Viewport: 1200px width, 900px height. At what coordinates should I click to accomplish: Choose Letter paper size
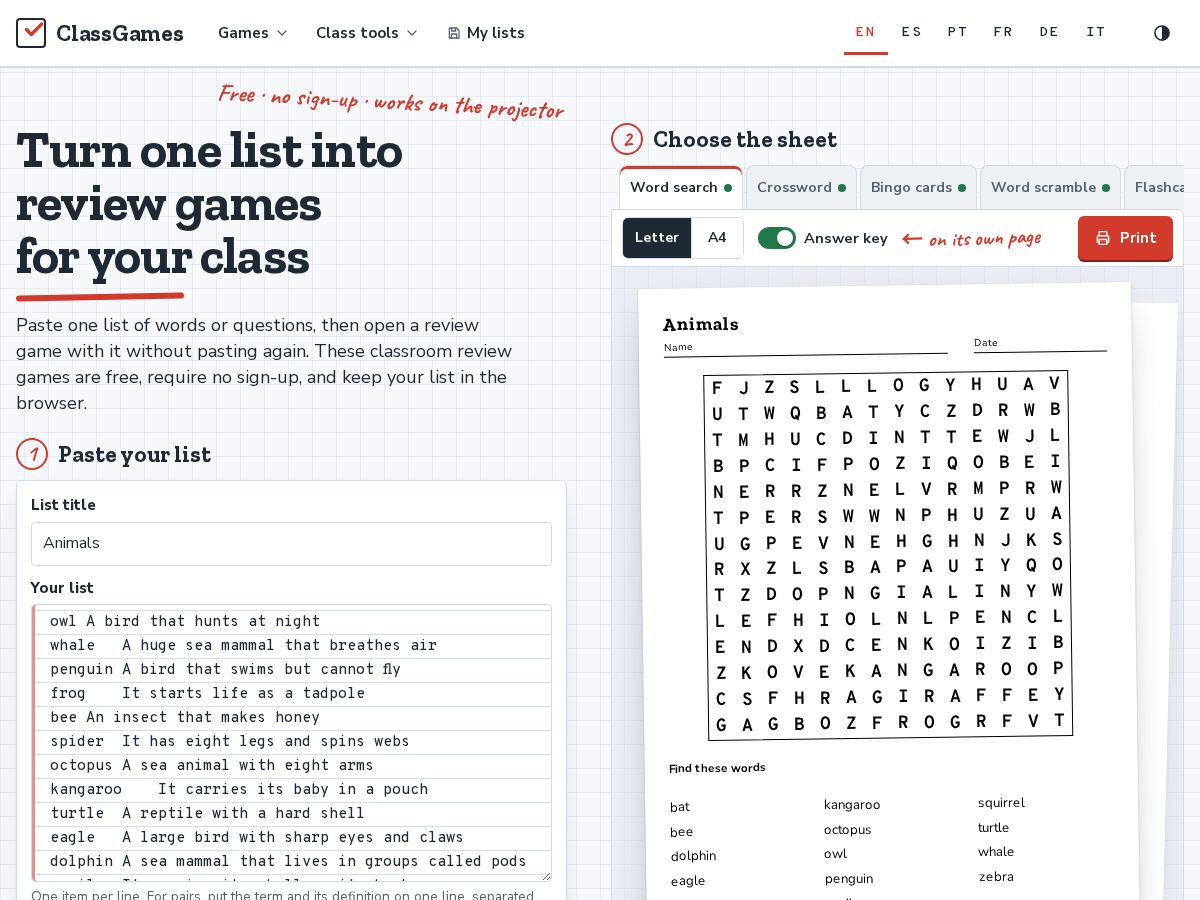657,238
